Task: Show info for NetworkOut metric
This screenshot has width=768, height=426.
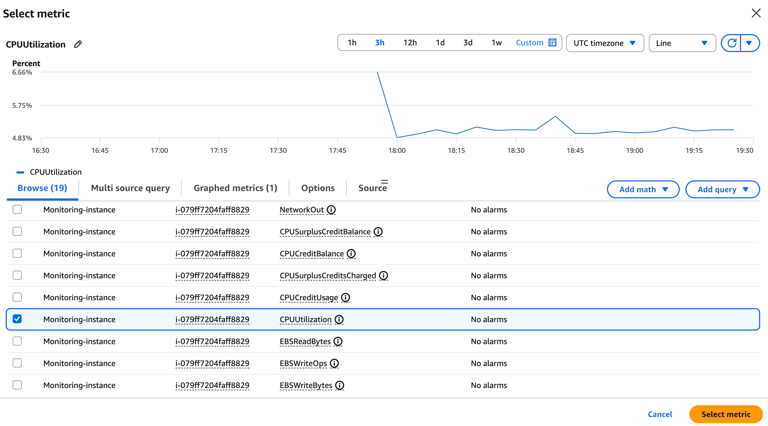Action: tap(331, 210)
